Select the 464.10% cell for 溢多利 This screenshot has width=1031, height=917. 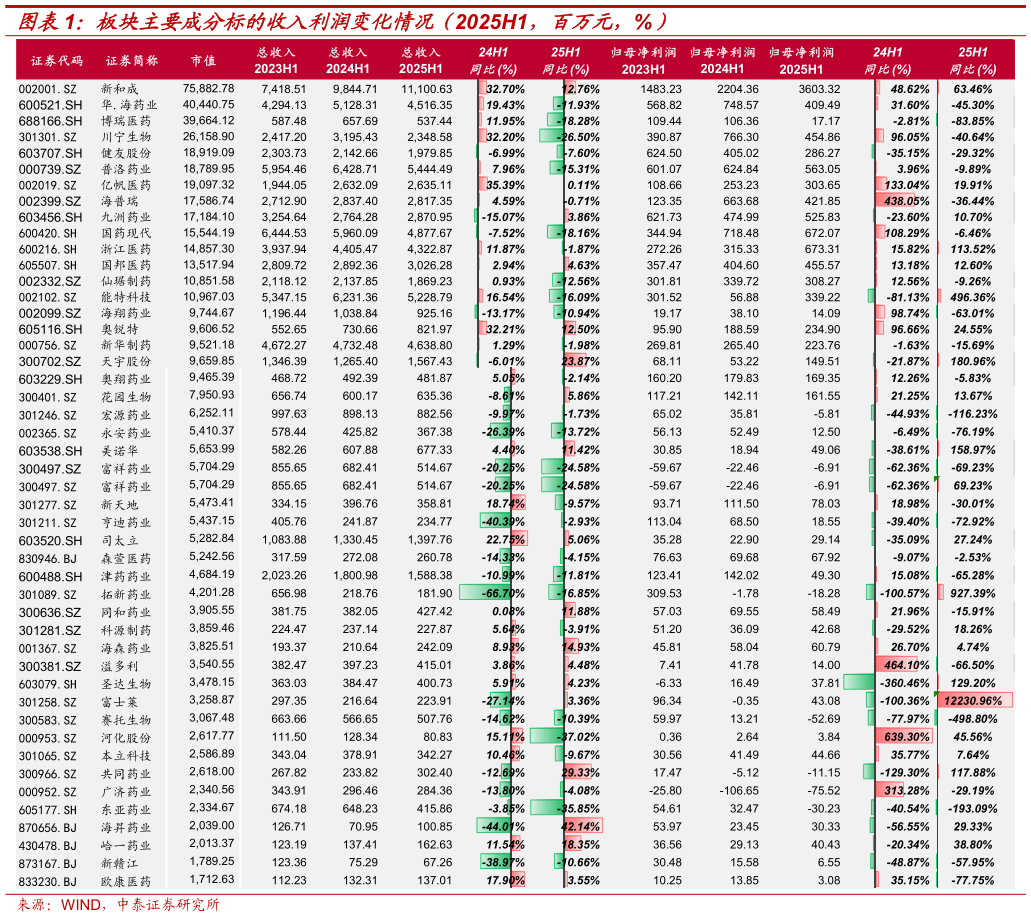pos(906,665)
